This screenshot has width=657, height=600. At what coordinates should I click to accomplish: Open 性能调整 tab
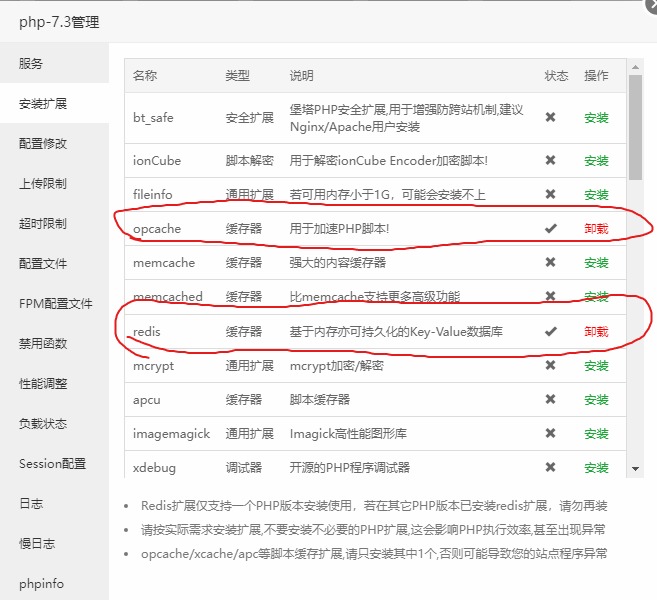pos(54,383)
